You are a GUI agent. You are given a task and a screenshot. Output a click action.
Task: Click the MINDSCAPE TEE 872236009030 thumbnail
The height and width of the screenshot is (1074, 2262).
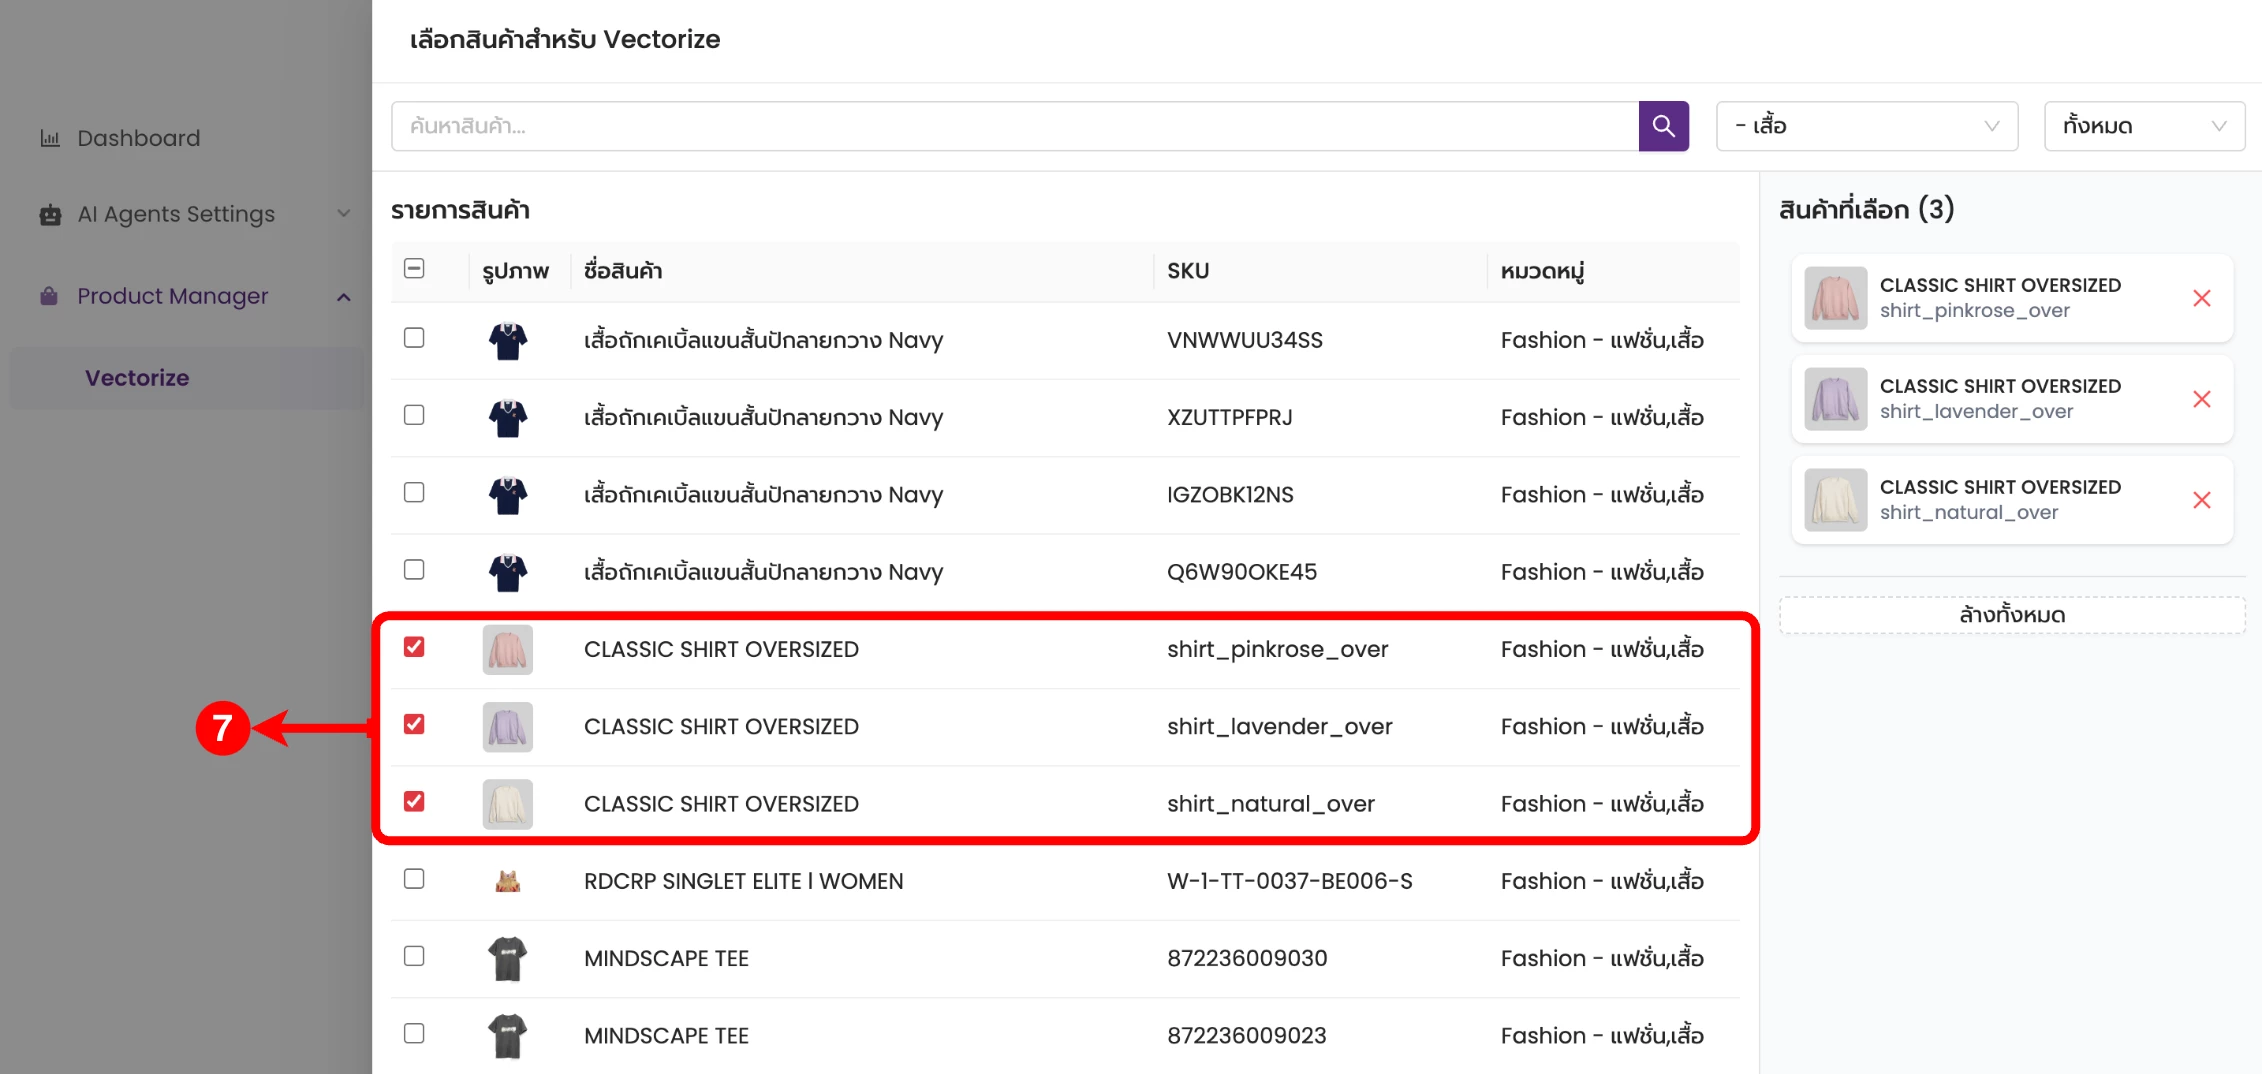click(508, 958)
